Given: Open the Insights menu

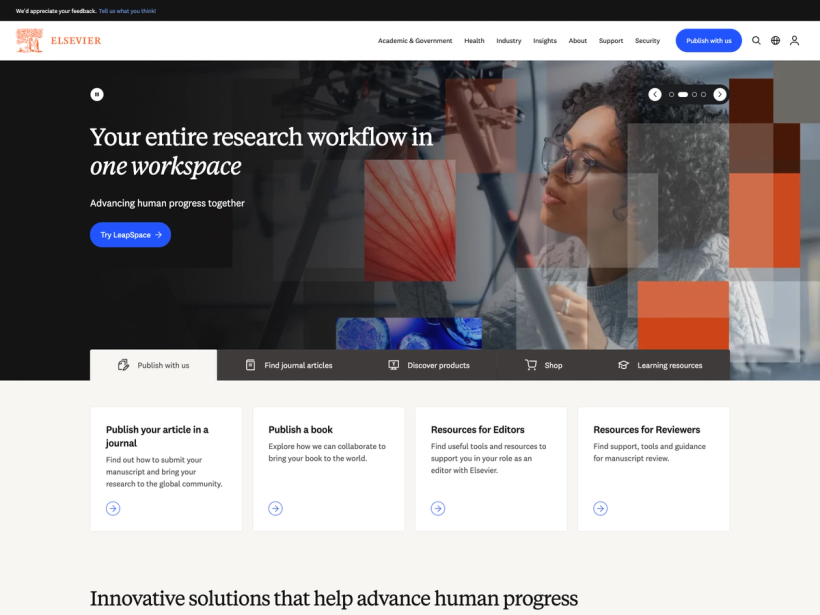Looking at the screenshot, I should [545, 40].
